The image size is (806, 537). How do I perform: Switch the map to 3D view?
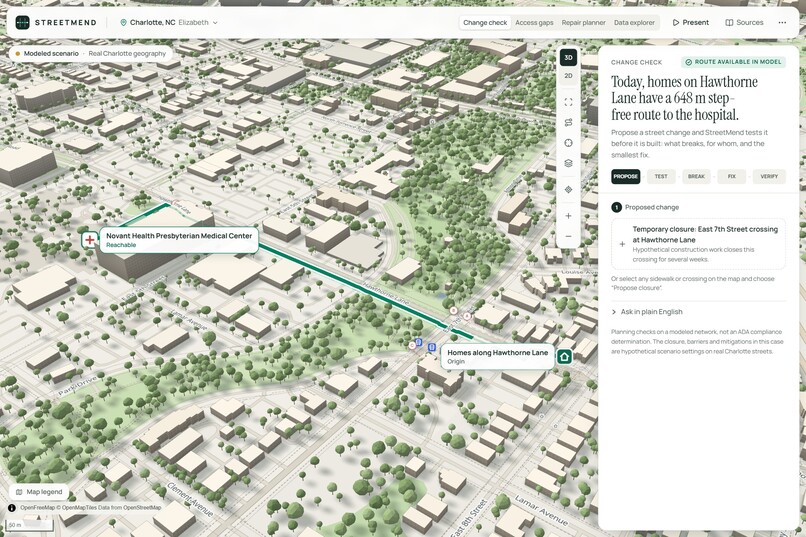pos(569,58)
